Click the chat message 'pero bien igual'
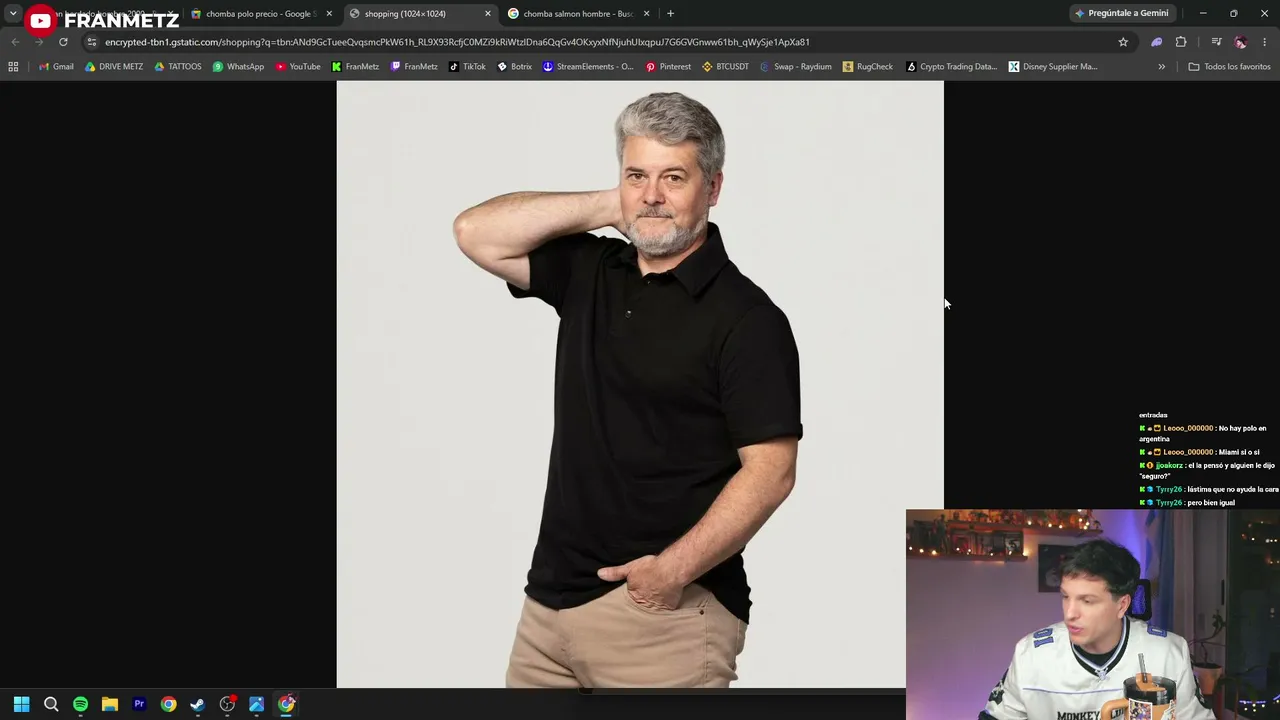The image size is (1280, 720). pos(1211,503)
